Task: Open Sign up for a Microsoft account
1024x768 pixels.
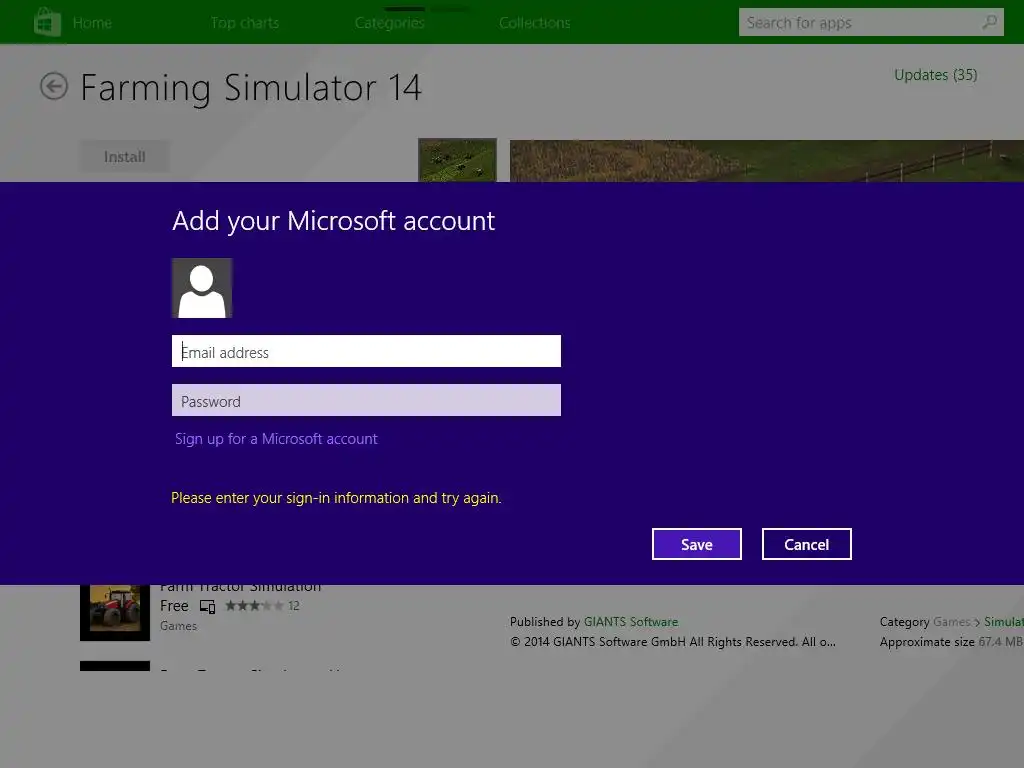Action: click(x=276, y=439)
